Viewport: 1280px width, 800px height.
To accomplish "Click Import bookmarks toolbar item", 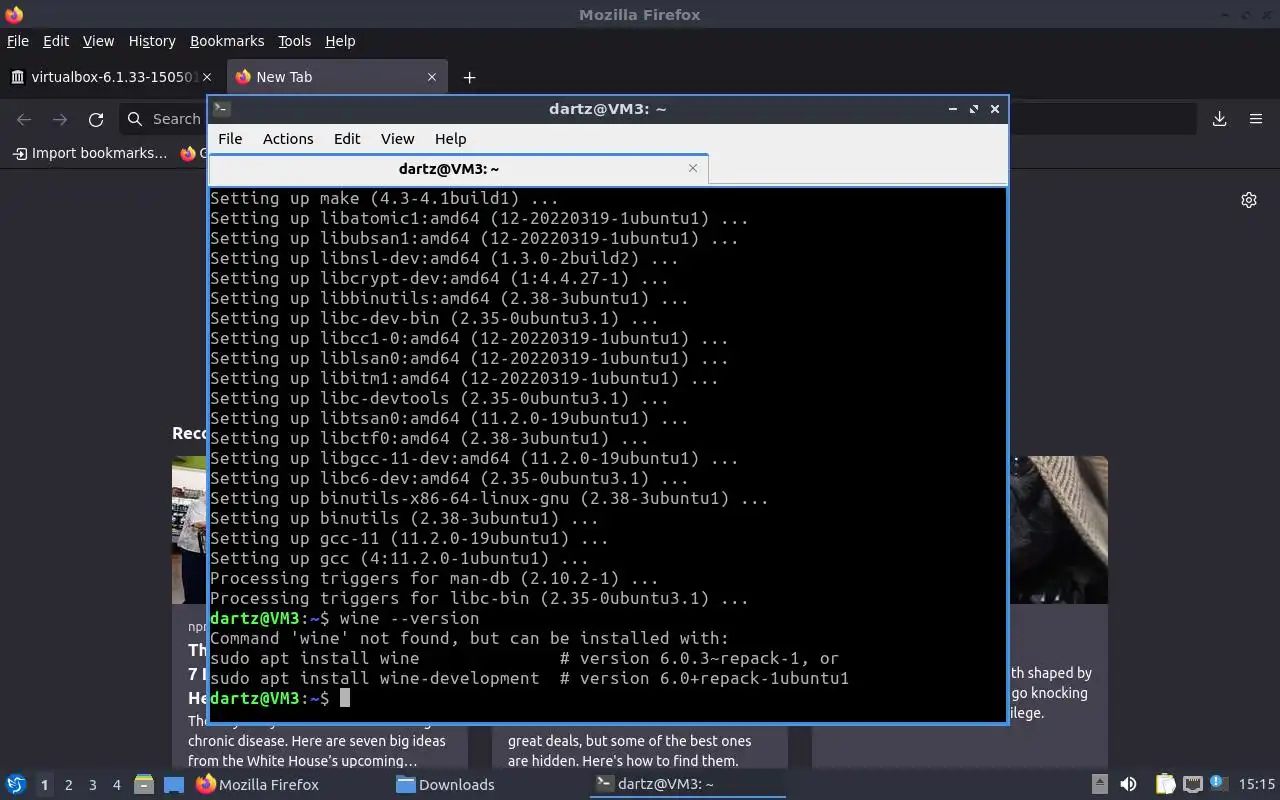I will point(90,153).
